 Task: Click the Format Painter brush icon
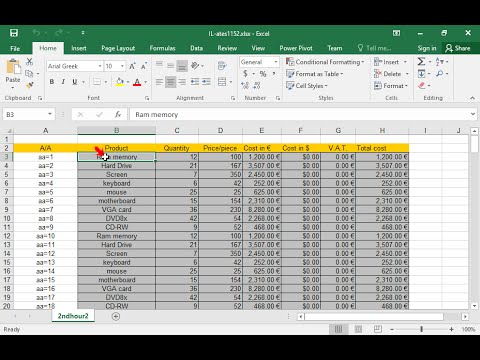30,86
